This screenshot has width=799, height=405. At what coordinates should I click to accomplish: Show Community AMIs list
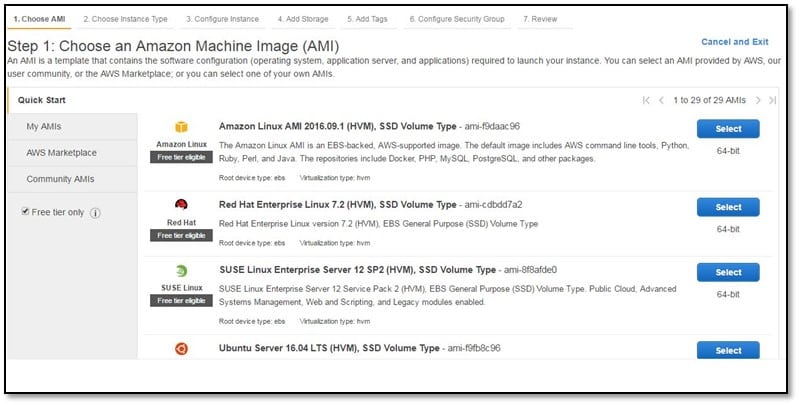point(61,179)
